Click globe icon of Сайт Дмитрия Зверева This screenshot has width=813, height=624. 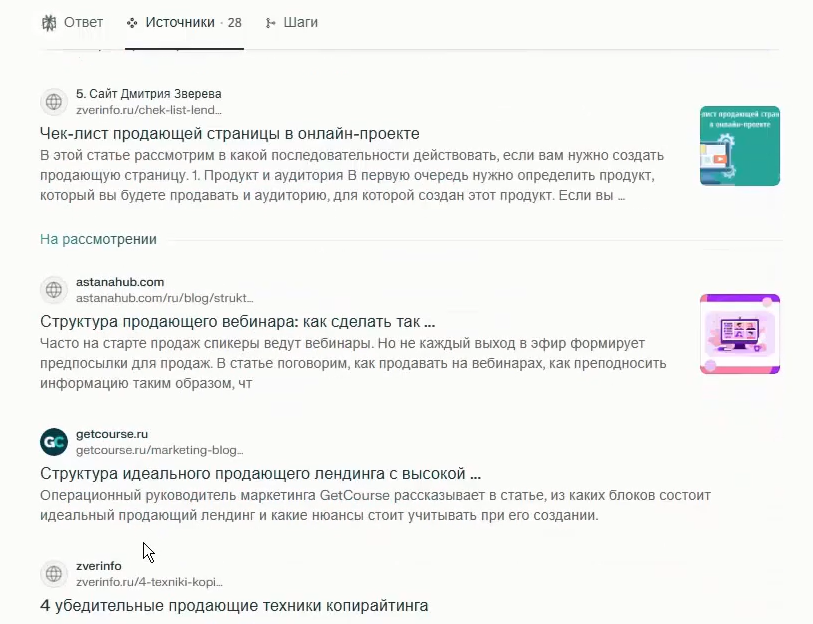(x=54, y=102)
